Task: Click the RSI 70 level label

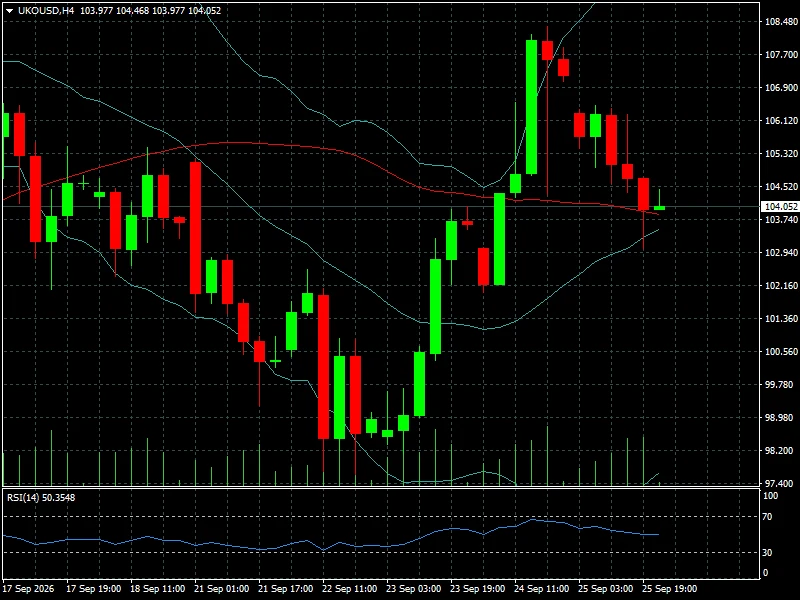Action: (767, 516)
